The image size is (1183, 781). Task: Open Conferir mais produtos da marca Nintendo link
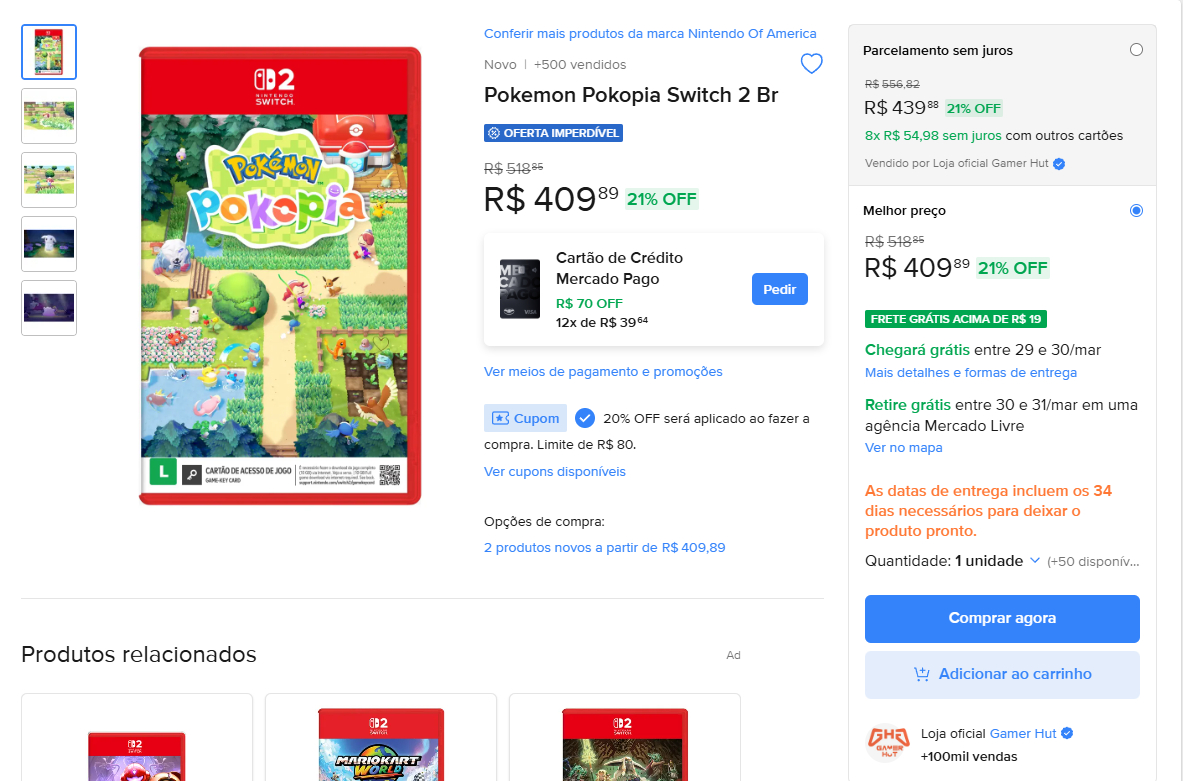650,33
